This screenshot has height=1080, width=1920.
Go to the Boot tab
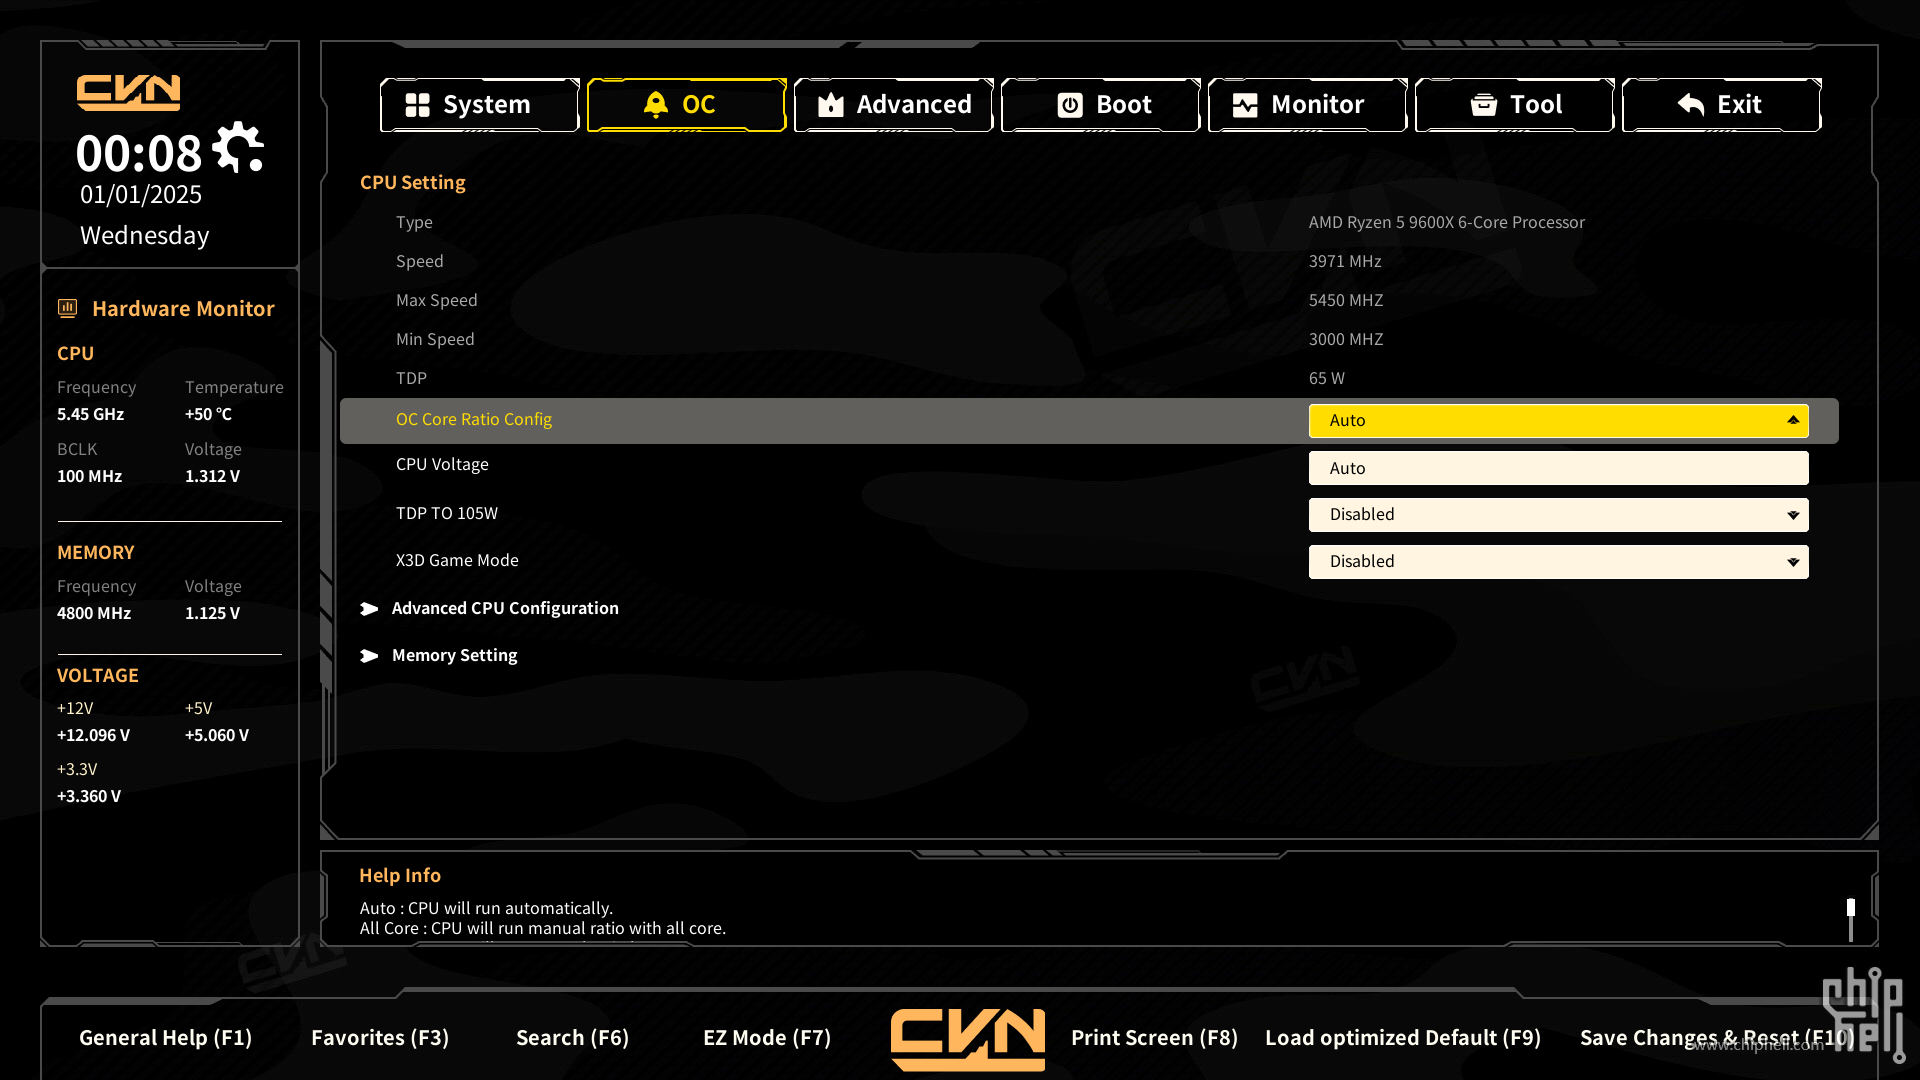tap(1101, 105)
